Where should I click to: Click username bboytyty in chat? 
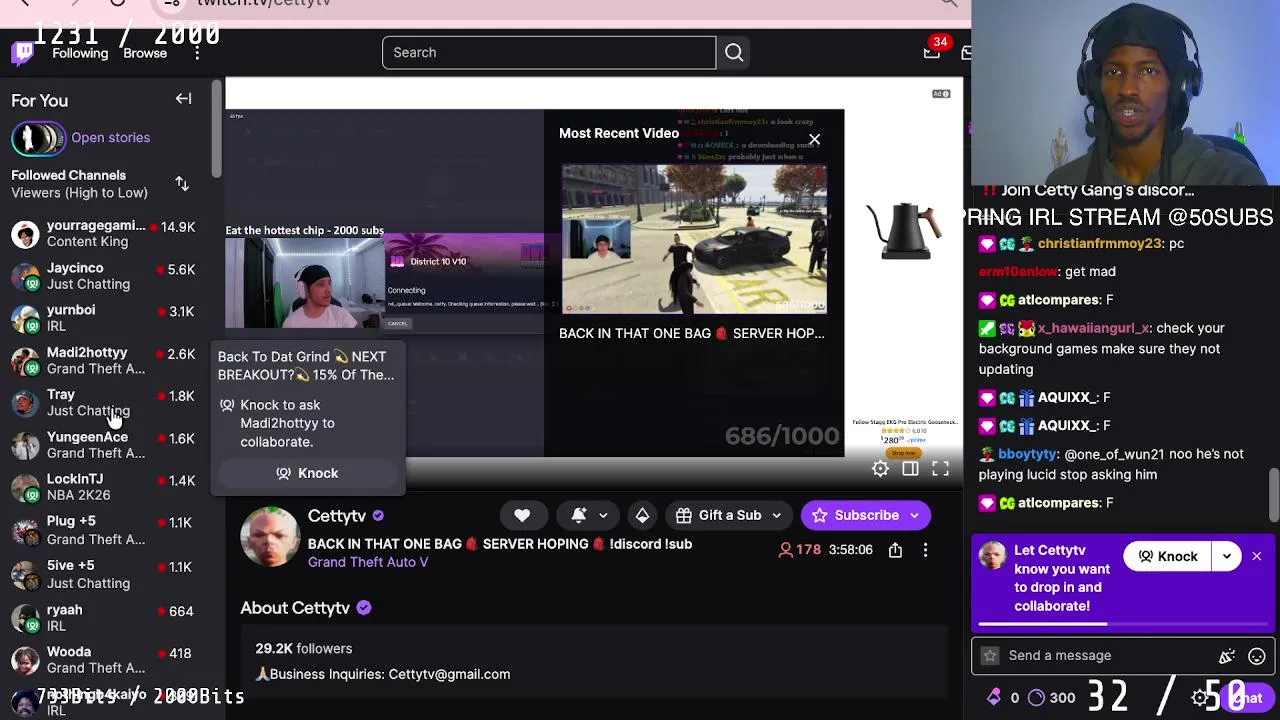[1027, 454]
